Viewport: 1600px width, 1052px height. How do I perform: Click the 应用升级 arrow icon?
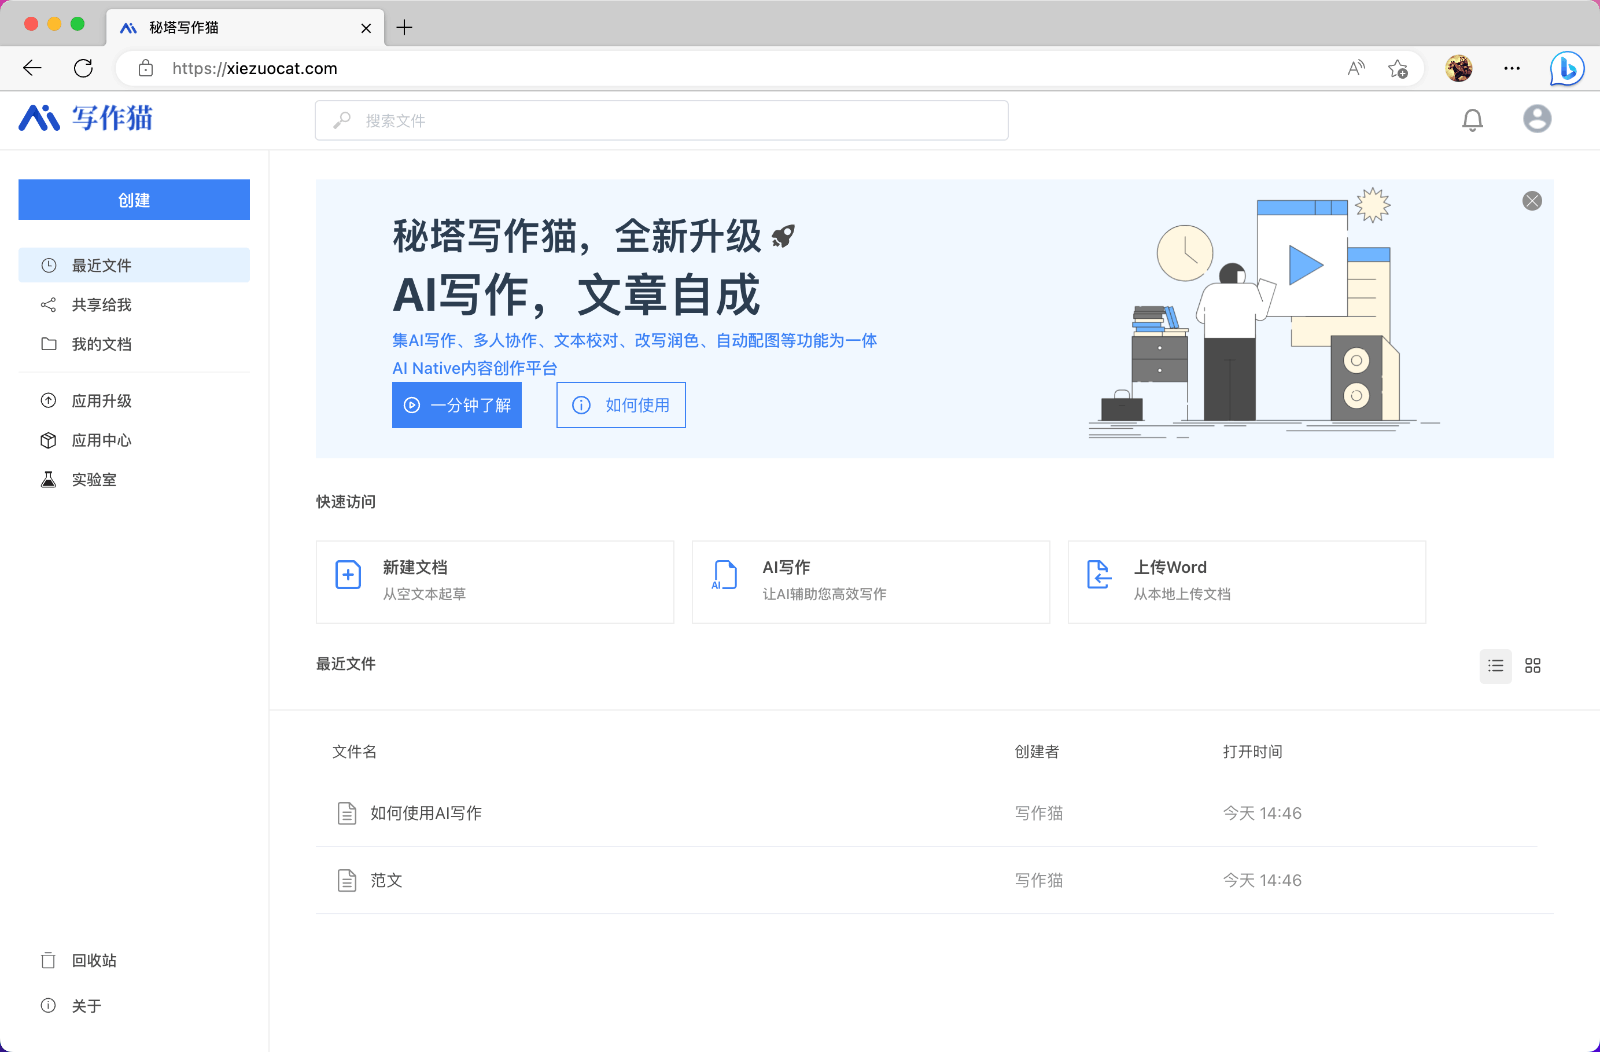point(48,401)
